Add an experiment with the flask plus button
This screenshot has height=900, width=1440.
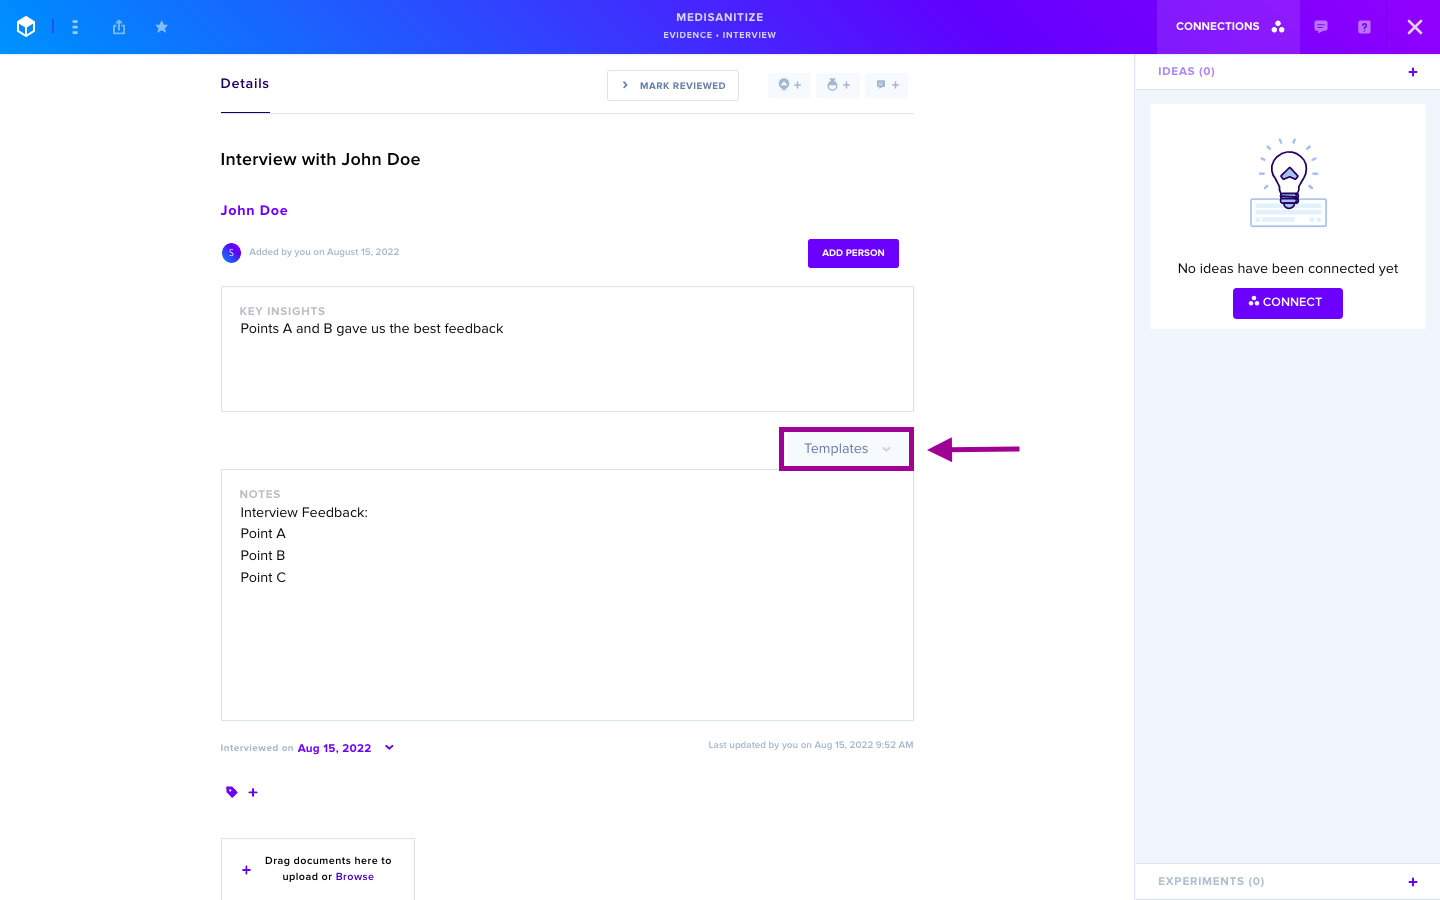point(838,85)
